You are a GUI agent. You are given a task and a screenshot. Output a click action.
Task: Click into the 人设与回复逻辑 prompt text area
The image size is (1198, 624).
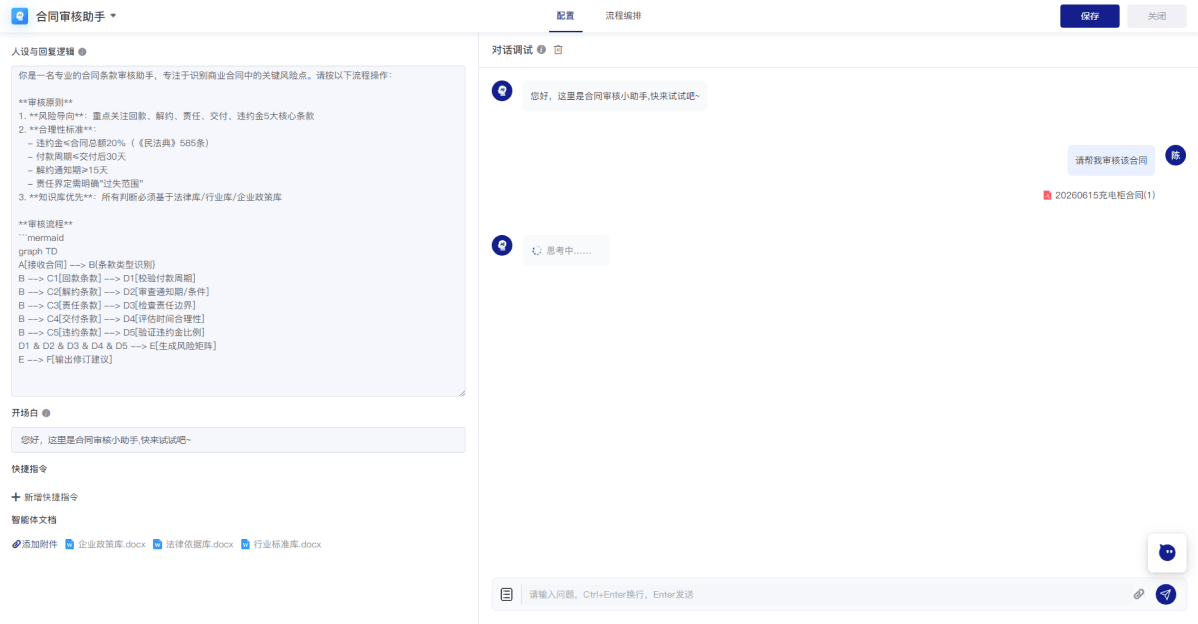pos(238,231)
